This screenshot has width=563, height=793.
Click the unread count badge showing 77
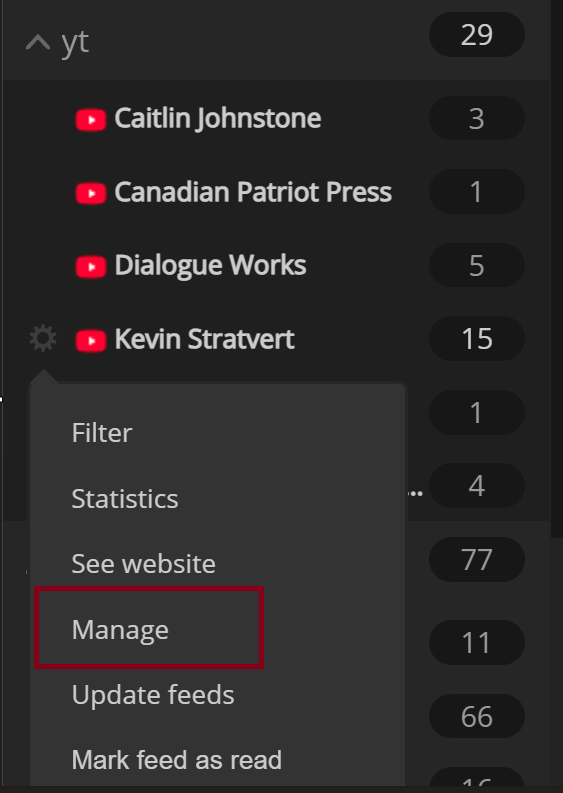pyautogui.click(x=477, y=559)
